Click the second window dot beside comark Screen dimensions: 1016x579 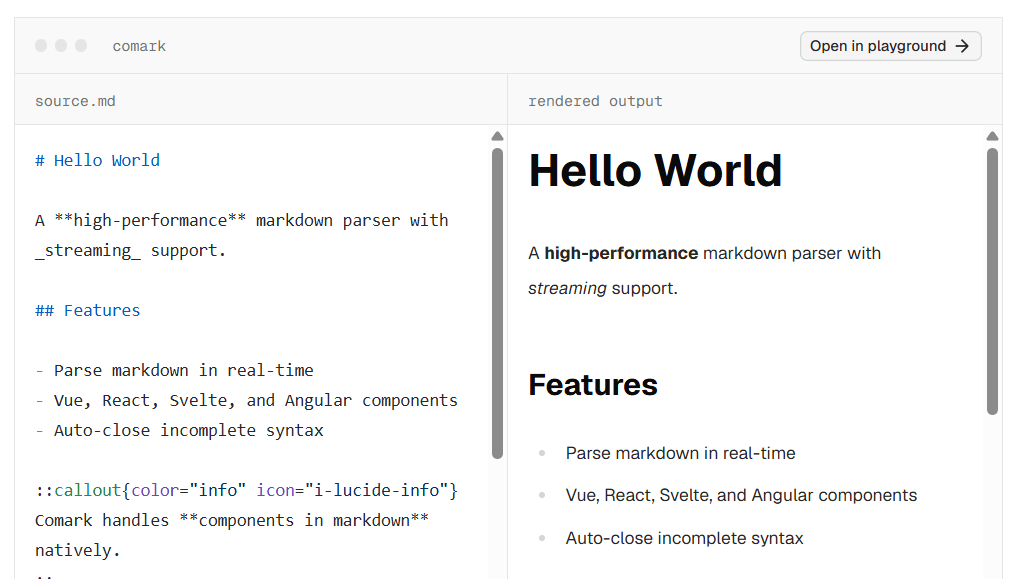pyautogui.click(x=61, y=45)
